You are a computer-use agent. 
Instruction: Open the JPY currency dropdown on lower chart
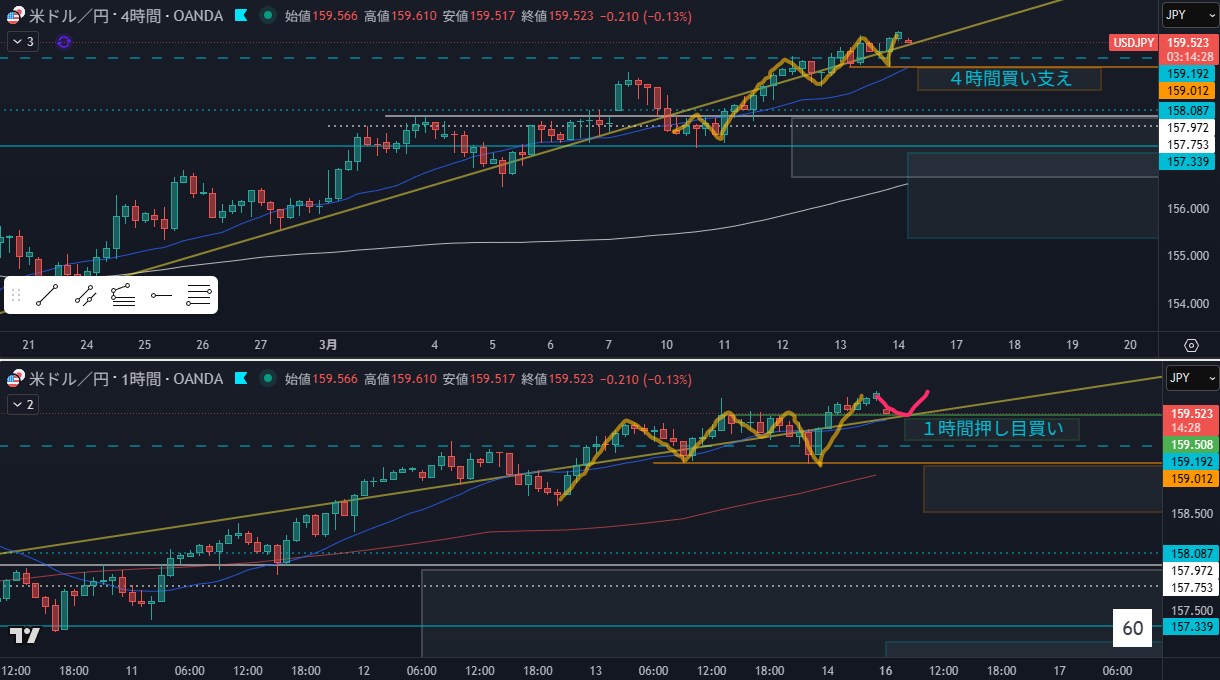[1192, 379]
